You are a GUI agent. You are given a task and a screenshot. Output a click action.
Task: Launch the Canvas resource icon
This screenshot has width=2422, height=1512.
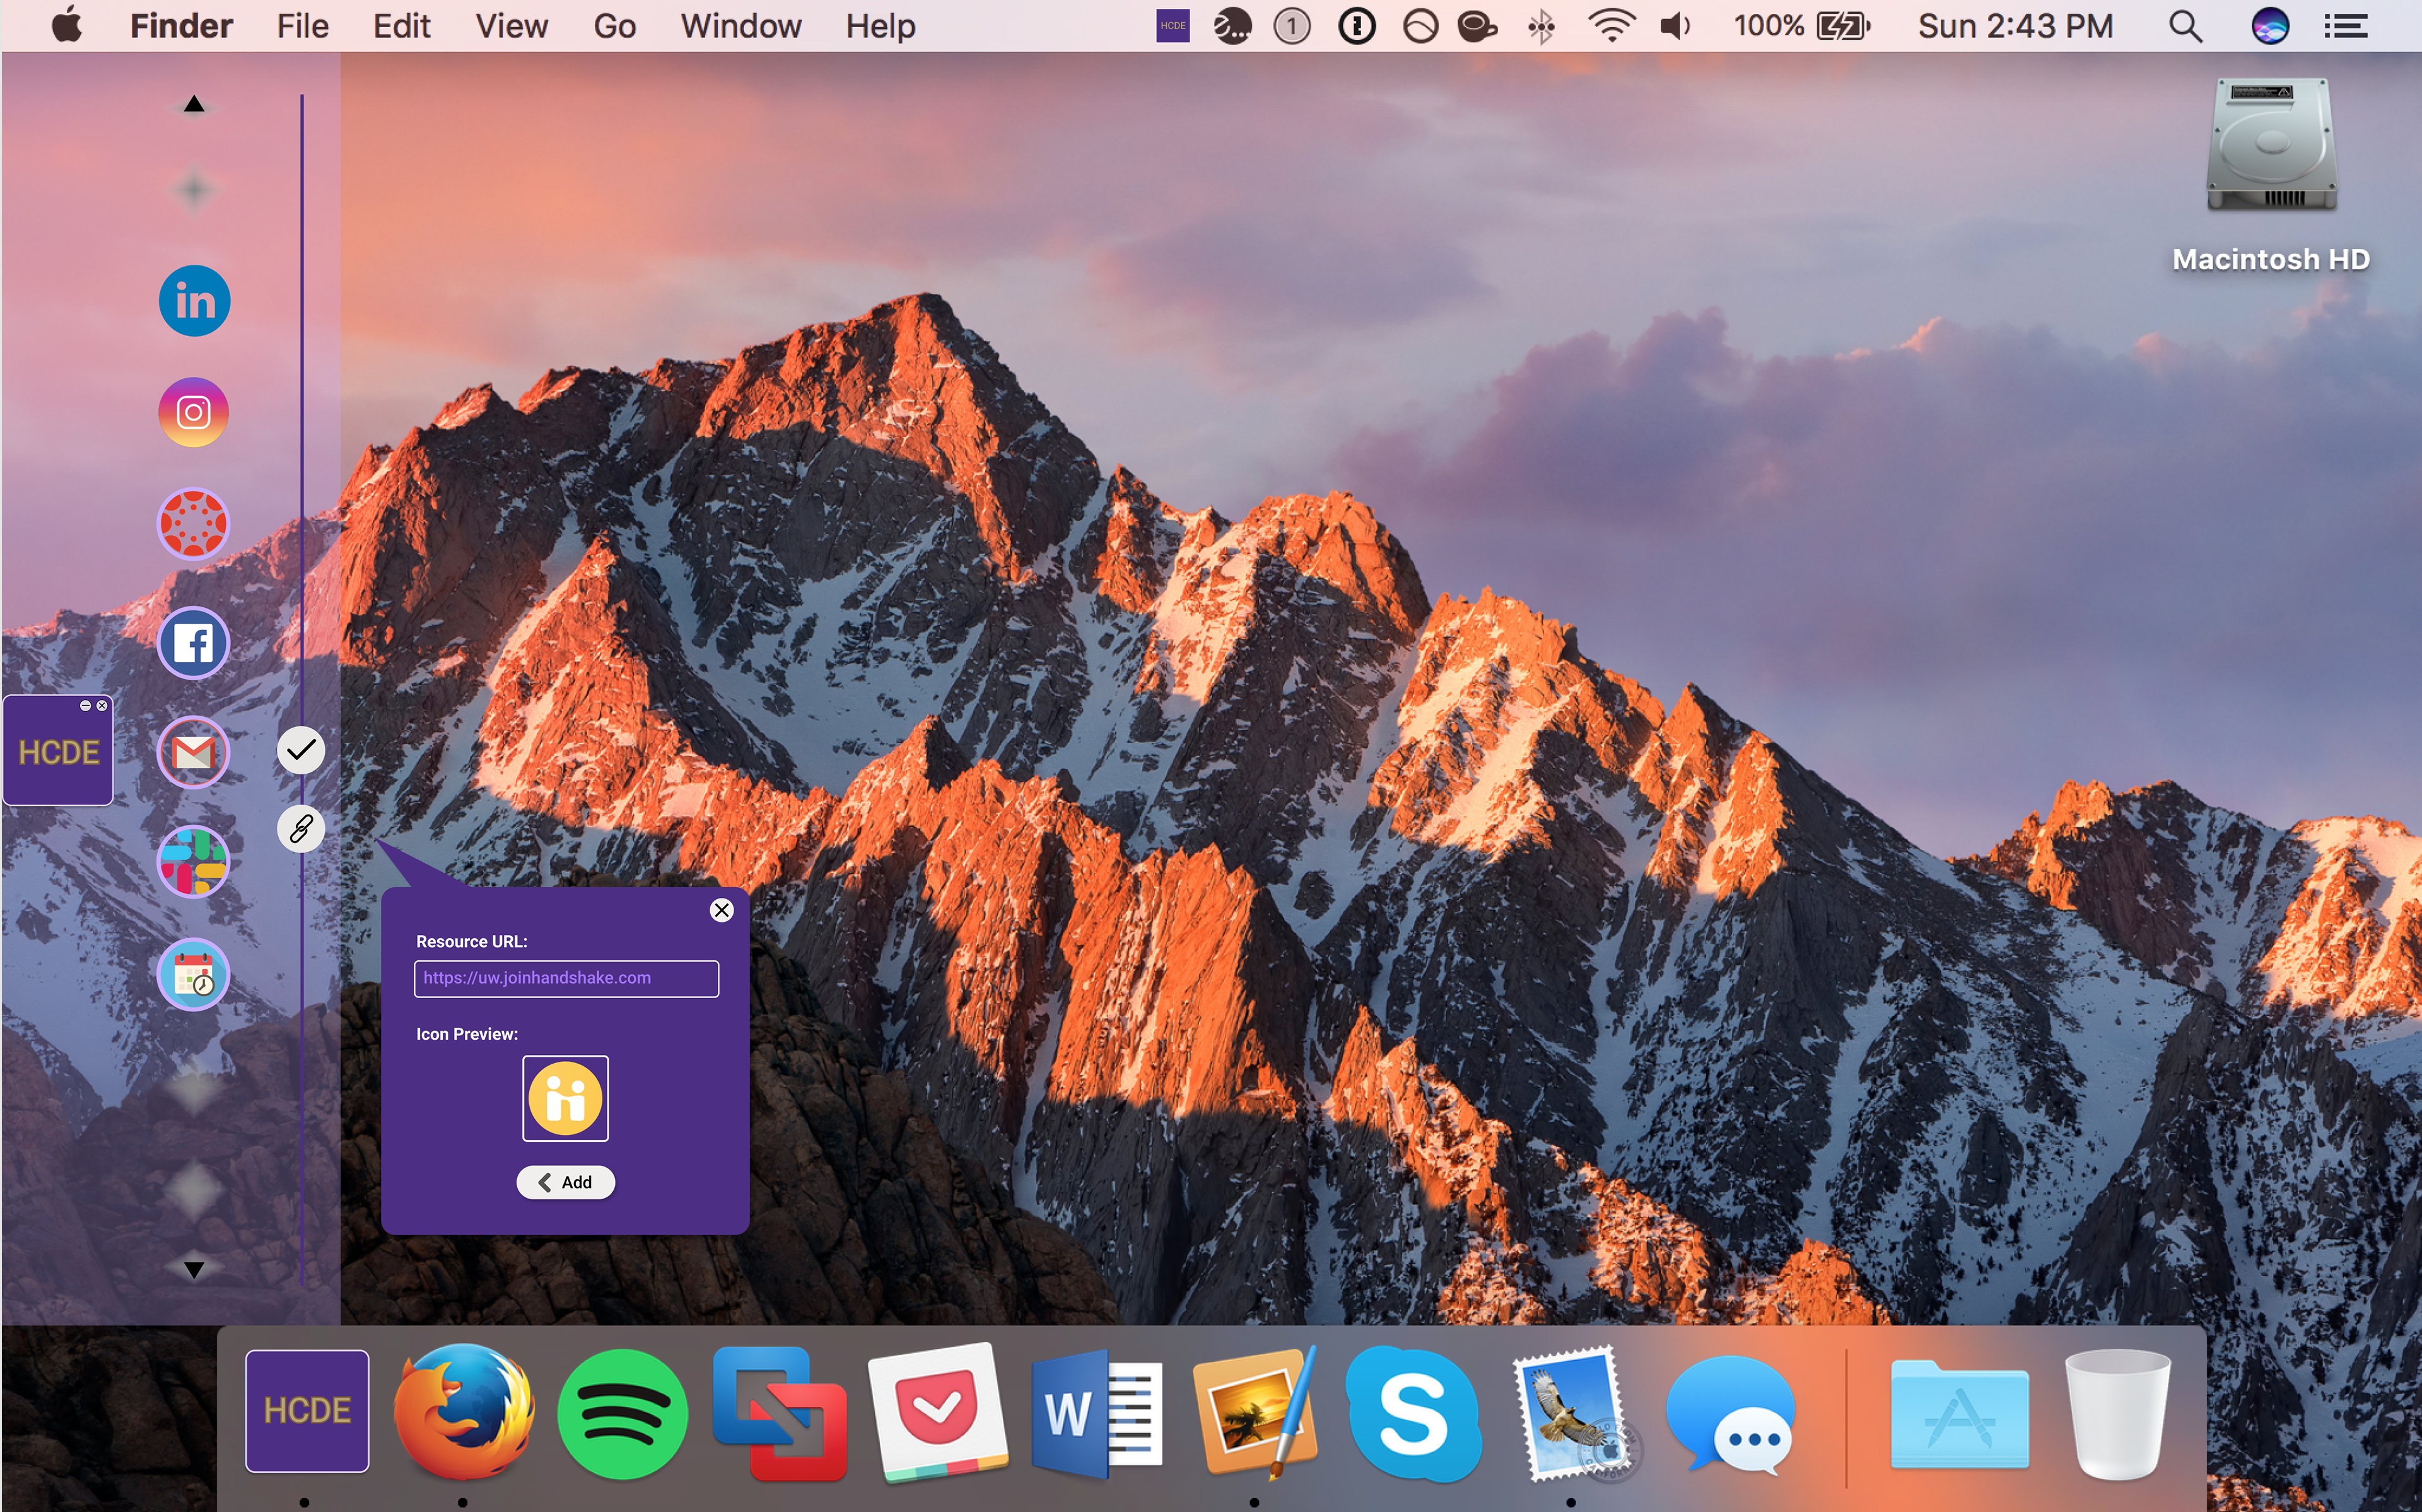[194, 523]
